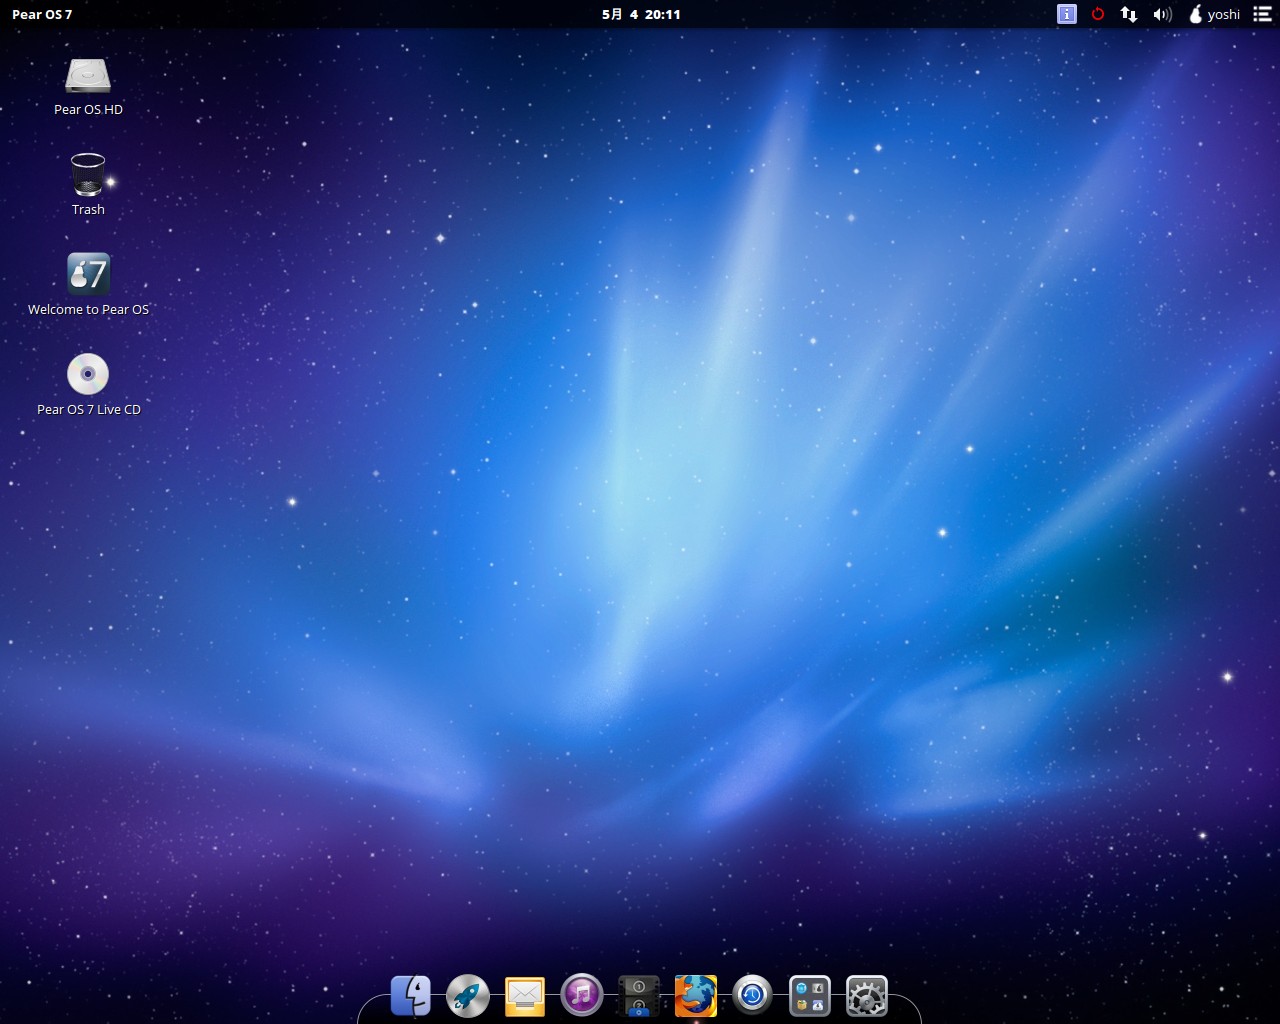Open the film strip video app
The height and width of the screenshot is (1024, 1280).
point(638,996)
